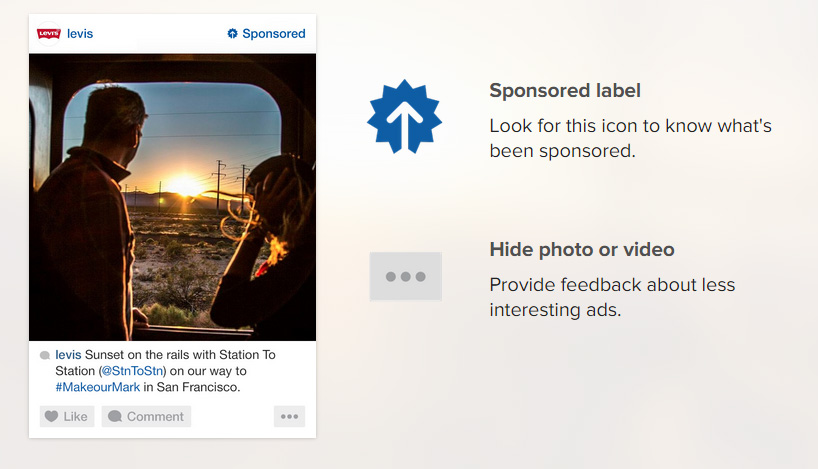Click the large blue sponsored arrow badge

point(404,116)
